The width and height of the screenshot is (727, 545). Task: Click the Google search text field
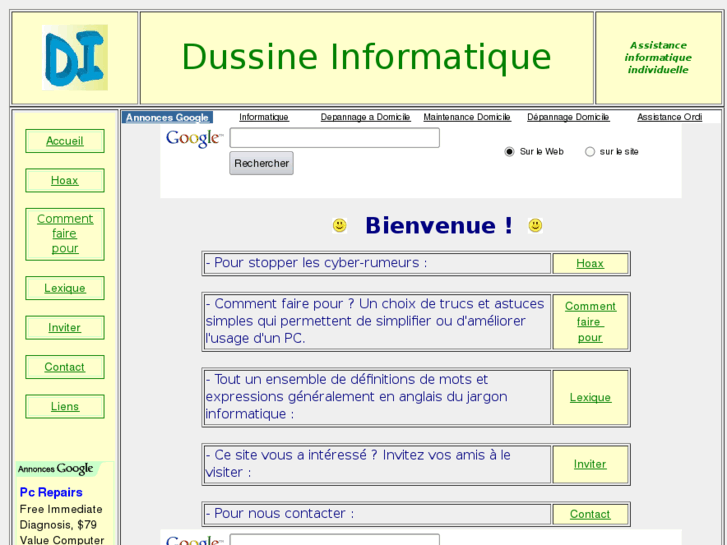pyautogui.click(x=334, y=138)
